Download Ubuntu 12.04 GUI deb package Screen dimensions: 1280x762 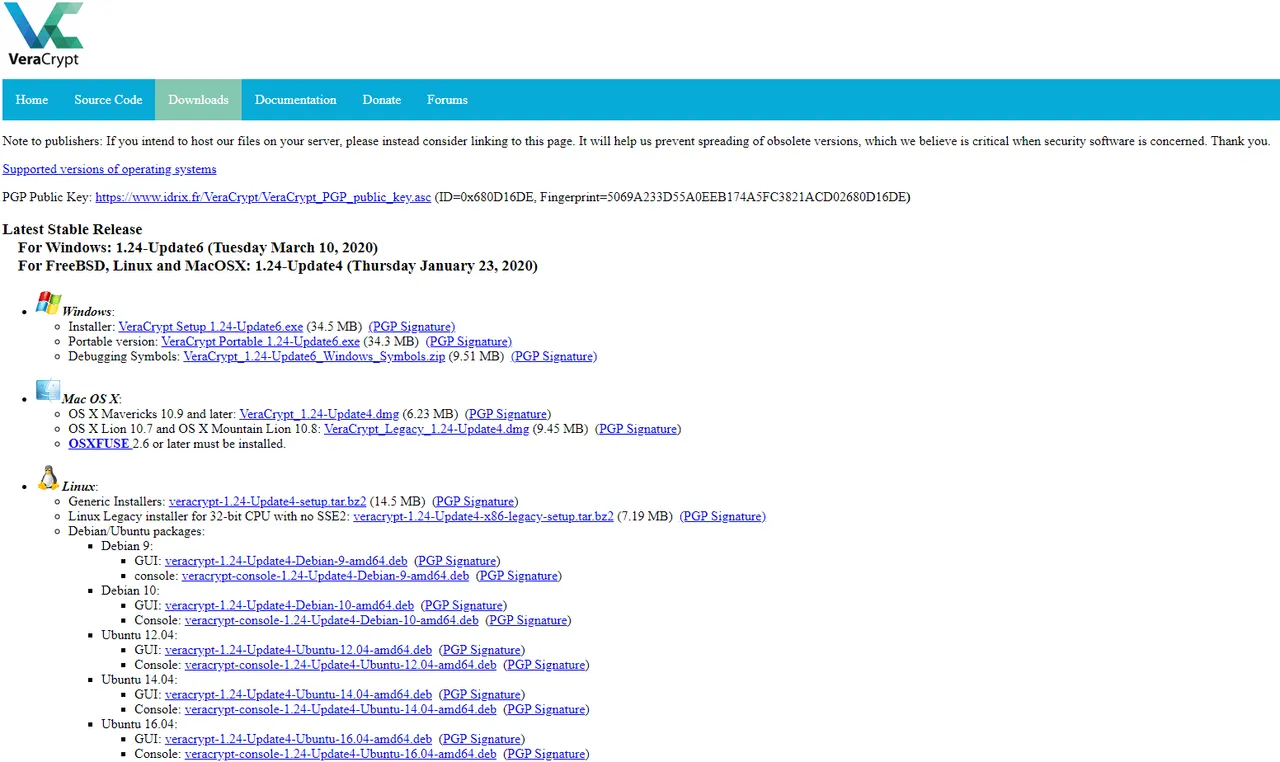[298, 650]
